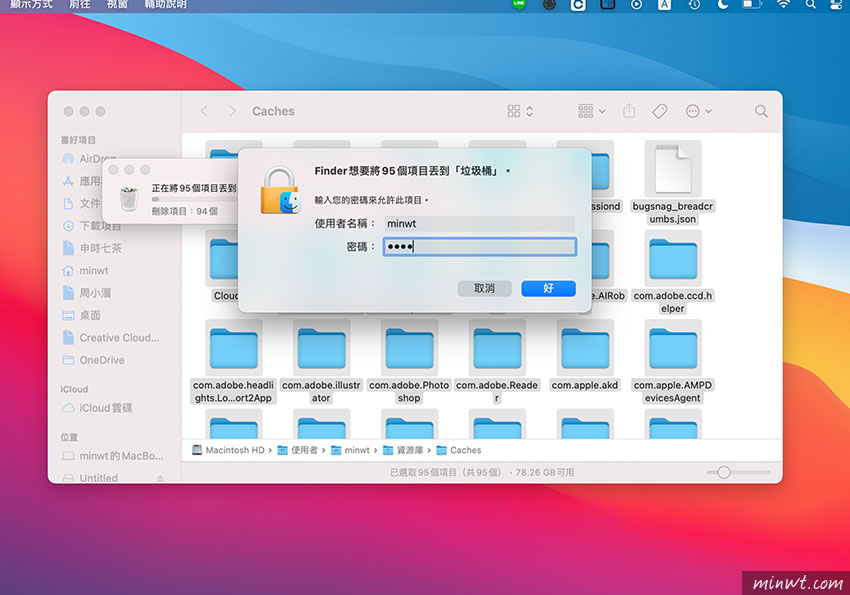Viewport: 850px width, 595px height.
Task: Open the more actions (…) dropdown
Action: (698, 111)
